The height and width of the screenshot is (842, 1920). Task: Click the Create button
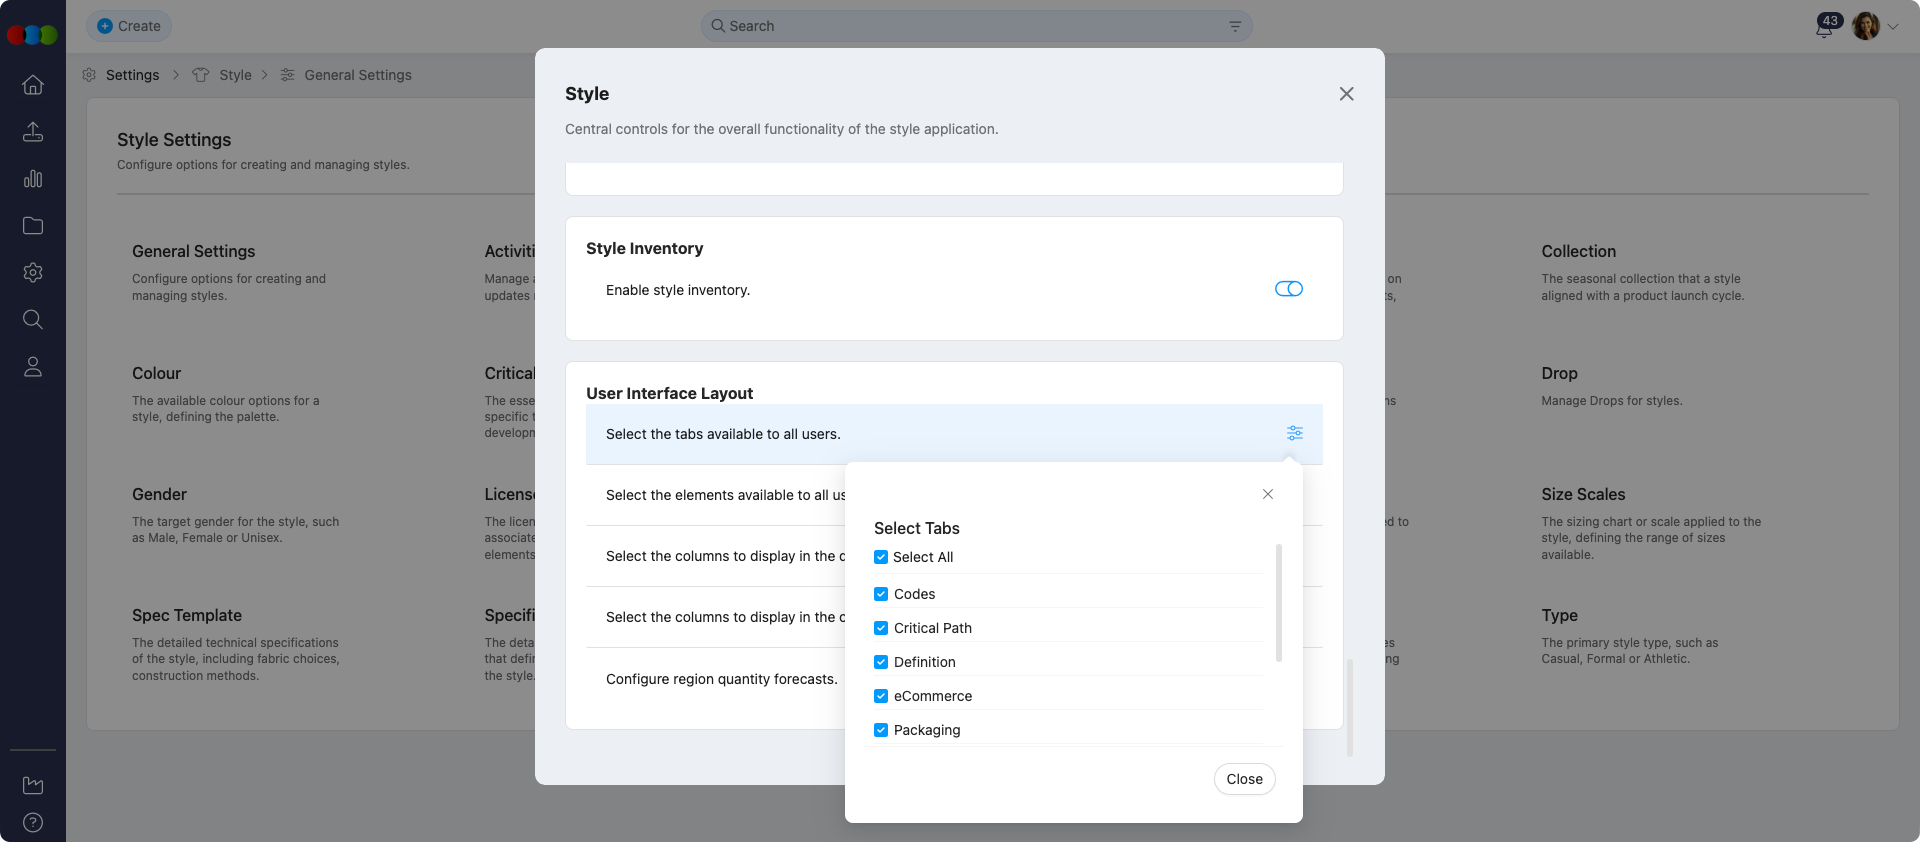tap(129, 26)
